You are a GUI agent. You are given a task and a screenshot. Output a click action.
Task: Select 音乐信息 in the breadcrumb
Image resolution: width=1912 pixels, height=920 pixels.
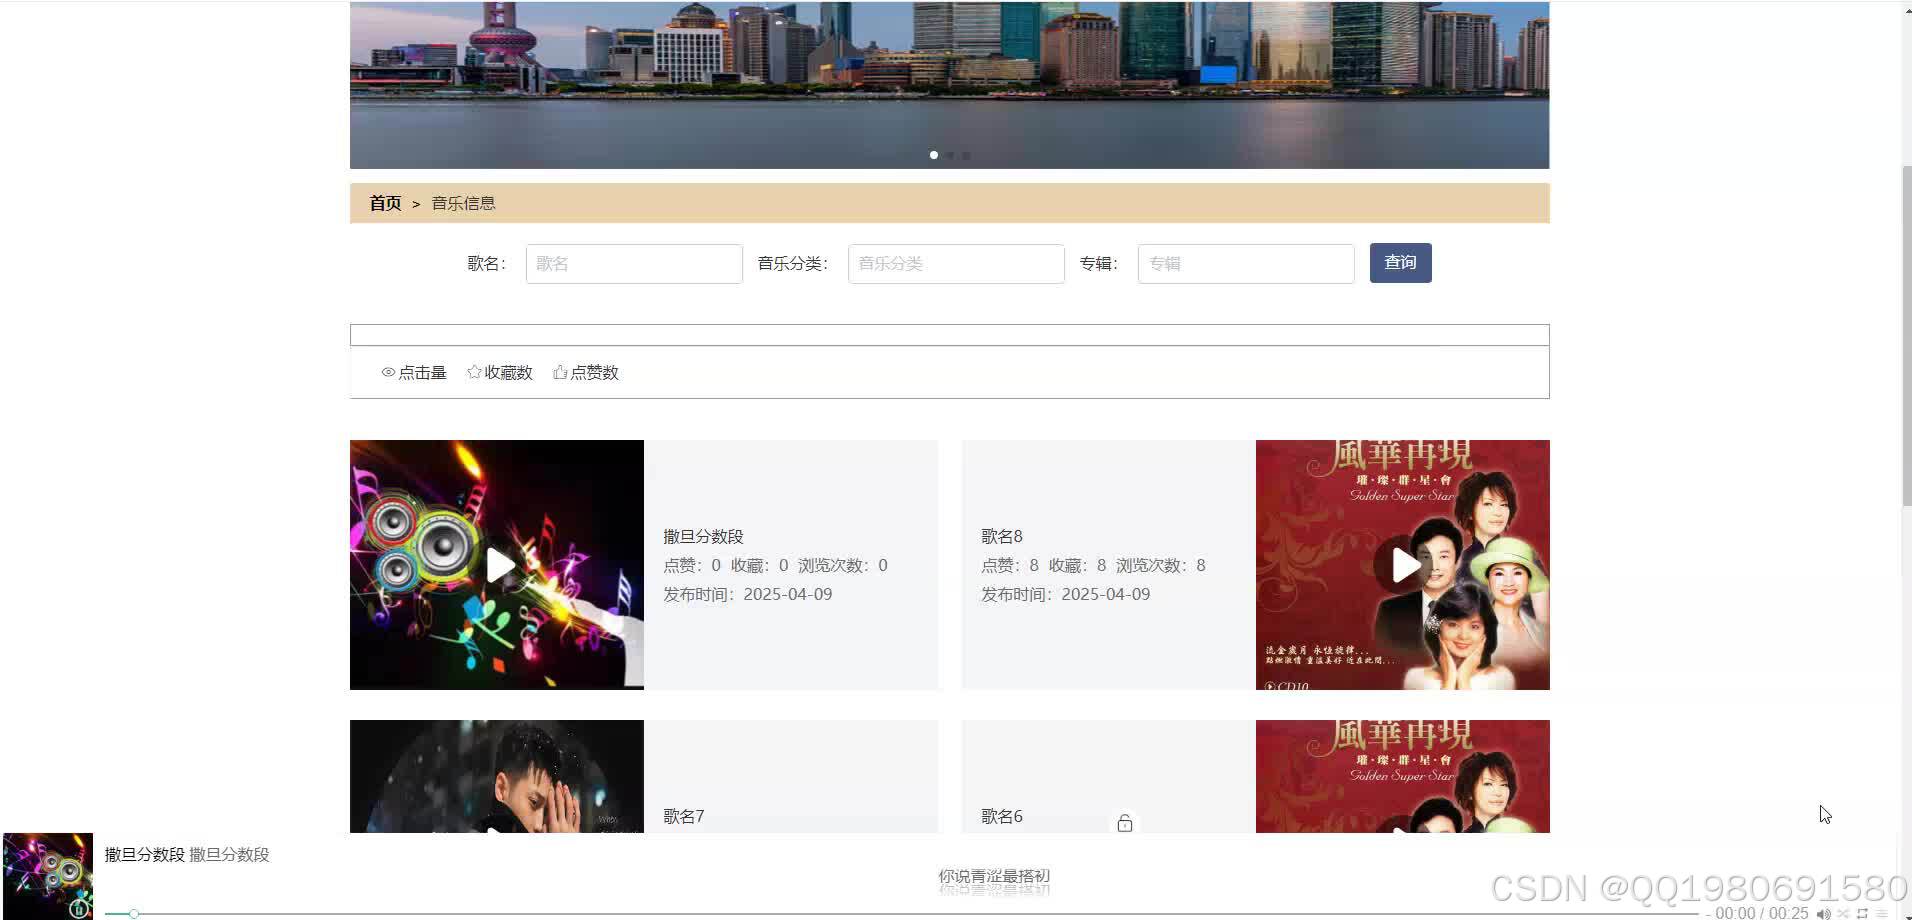(x=463, y=203)
